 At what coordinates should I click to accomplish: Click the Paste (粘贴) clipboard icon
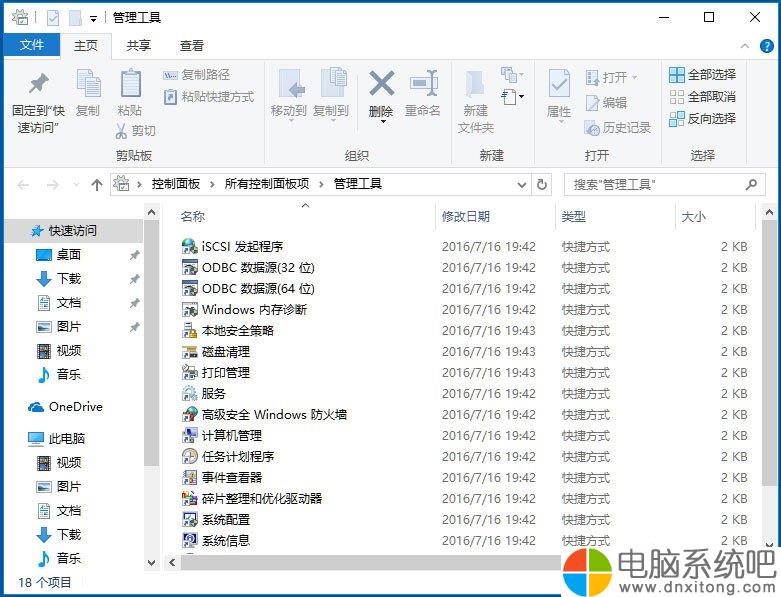tap(130, 84)
